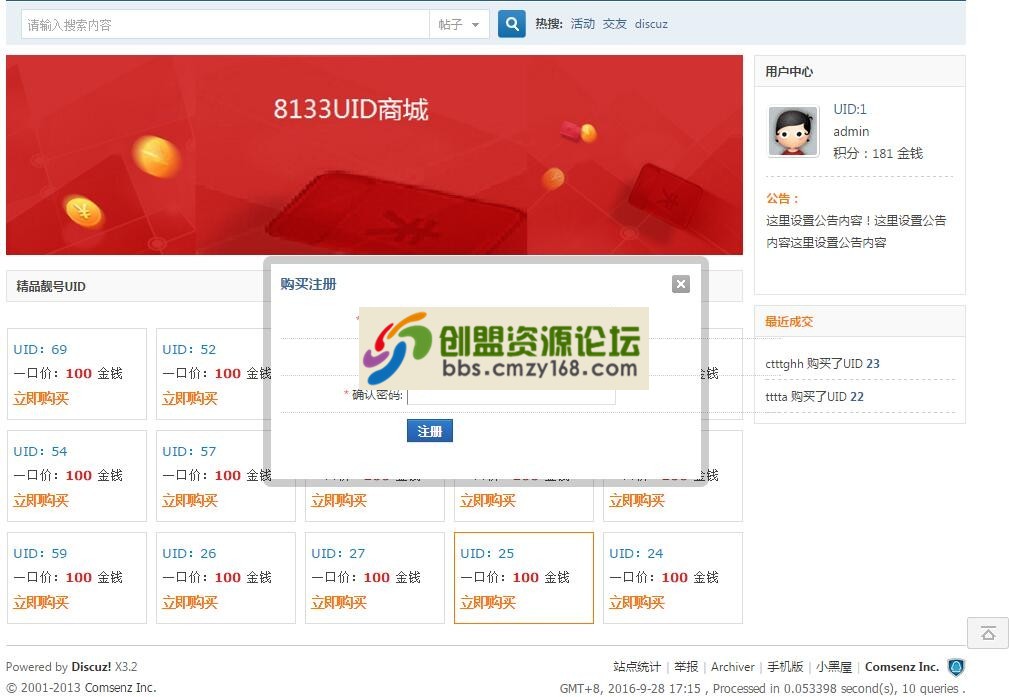Click the 最近成交 panel heading
This screenshot has width=1009, height=697.
coord(789,321)
